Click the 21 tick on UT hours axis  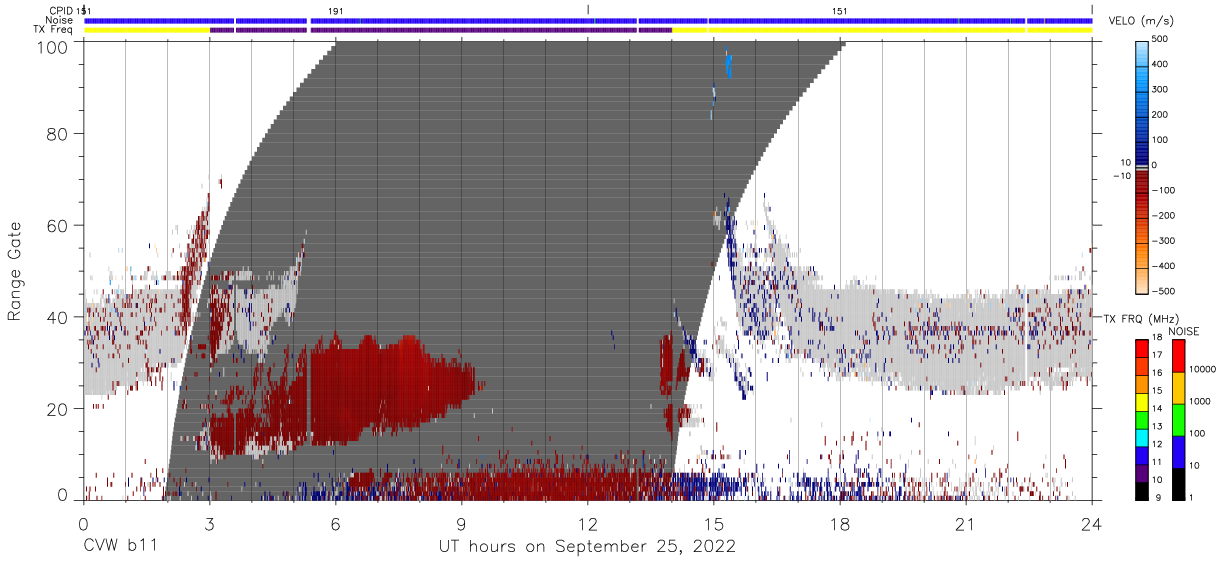coord(965,522)
